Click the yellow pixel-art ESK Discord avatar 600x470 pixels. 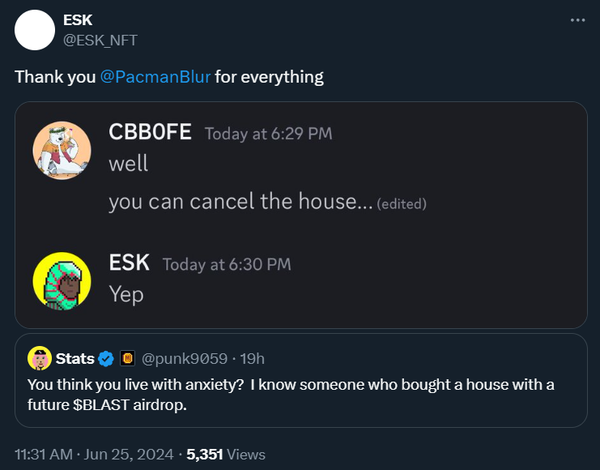coord(63,280)
